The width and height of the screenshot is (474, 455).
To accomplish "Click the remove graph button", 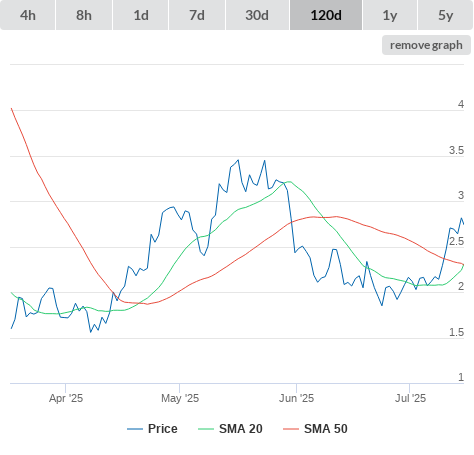I will (x=426, y=45).
